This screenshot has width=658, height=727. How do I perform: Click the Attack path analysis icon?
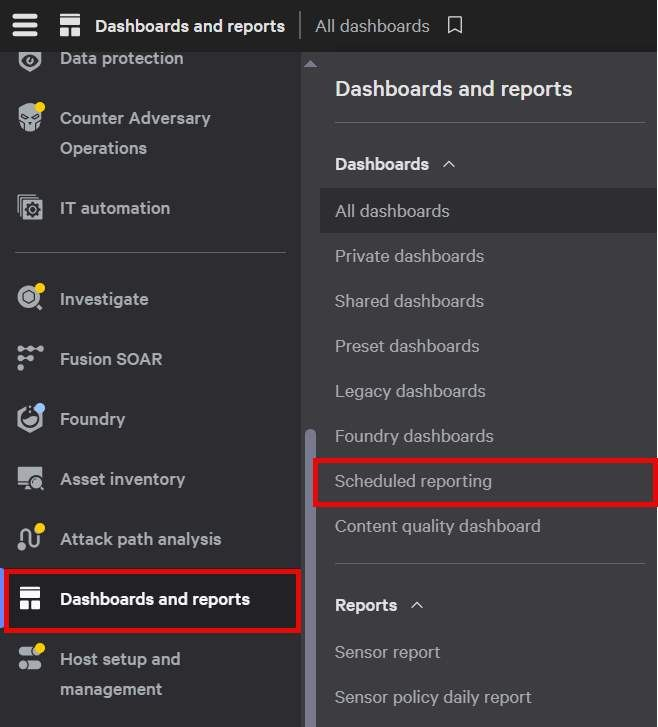click(31, 539)
